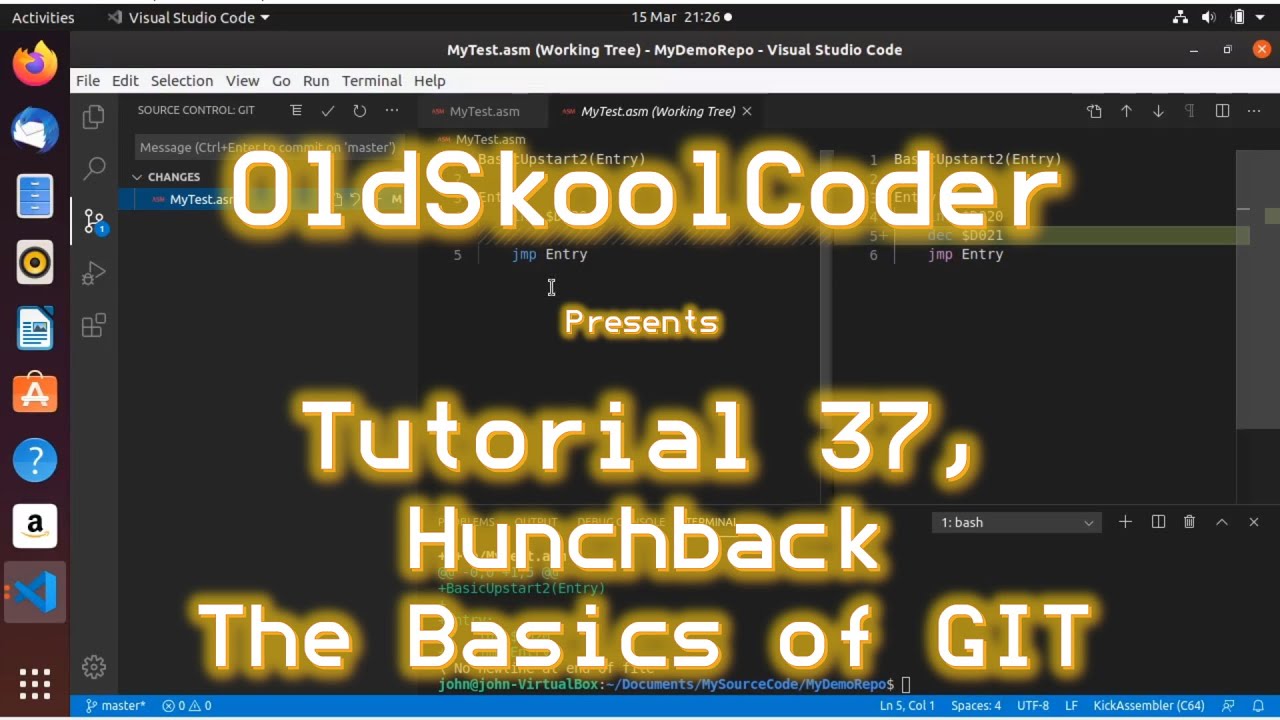Toggle Source Control view as tree
1280x720 pixels.
tap(295, 111)
